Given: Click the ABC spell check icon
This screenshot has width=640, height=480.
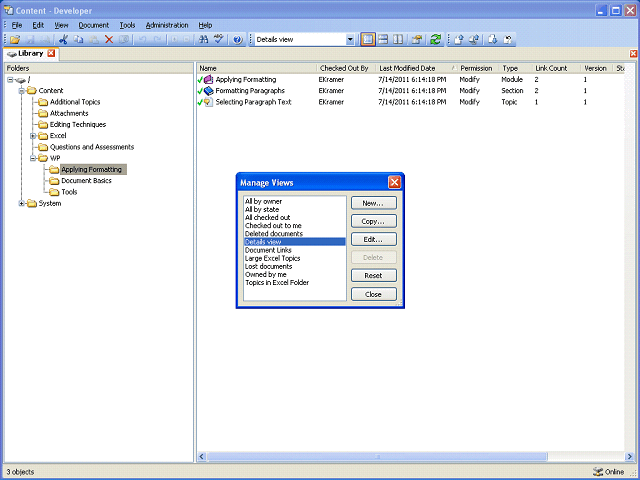Looking at the screenshot, I should coord(219,40).
